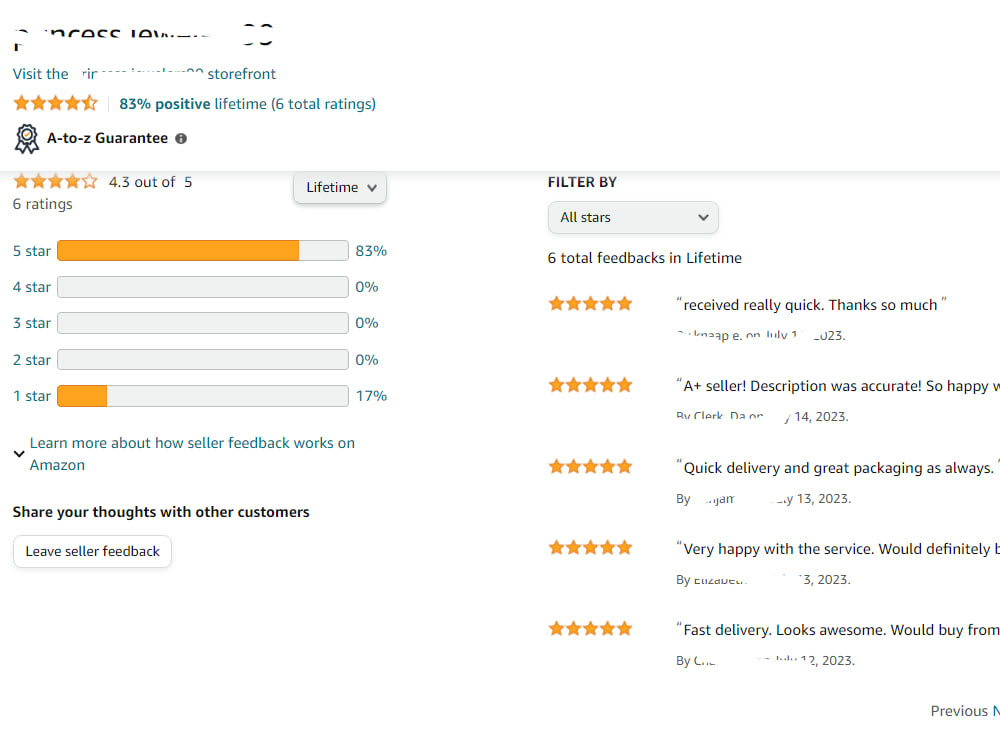Click the A-to-z Guarantee info icon
This screenshot has width=1000, height=750.
tap(180, 138)
